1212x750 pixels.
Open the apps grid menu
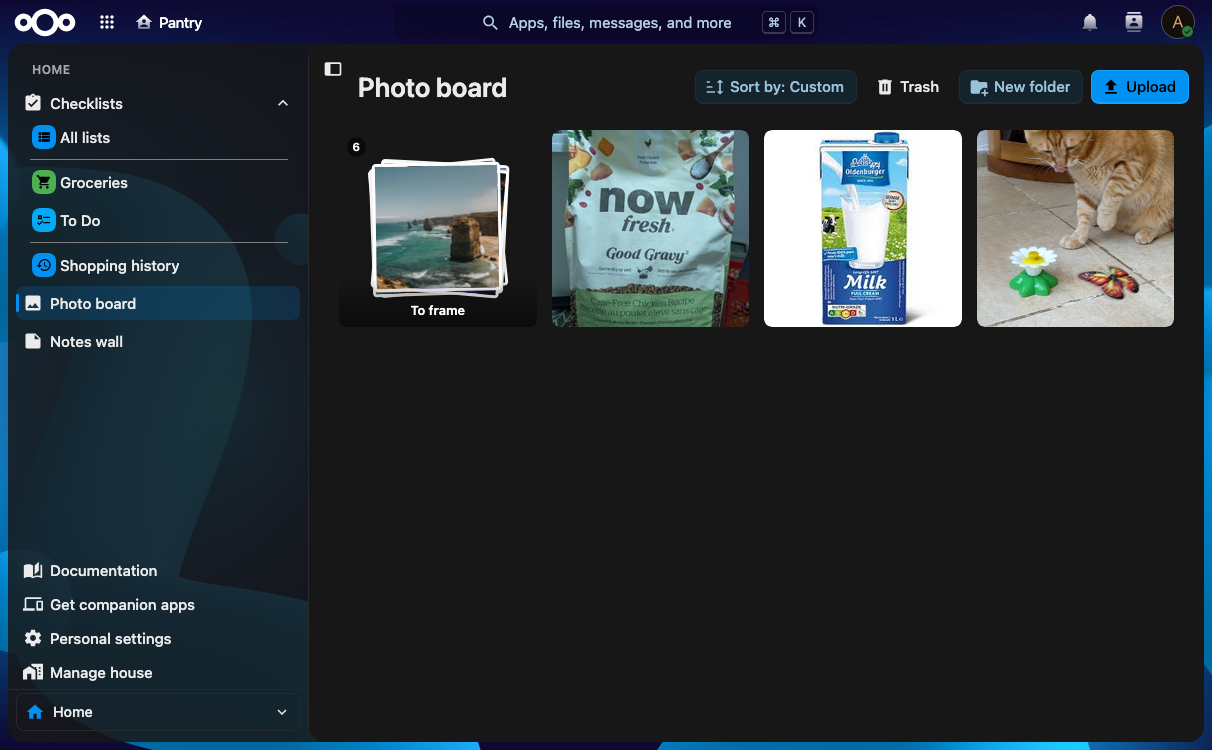(x=107, y=22)
